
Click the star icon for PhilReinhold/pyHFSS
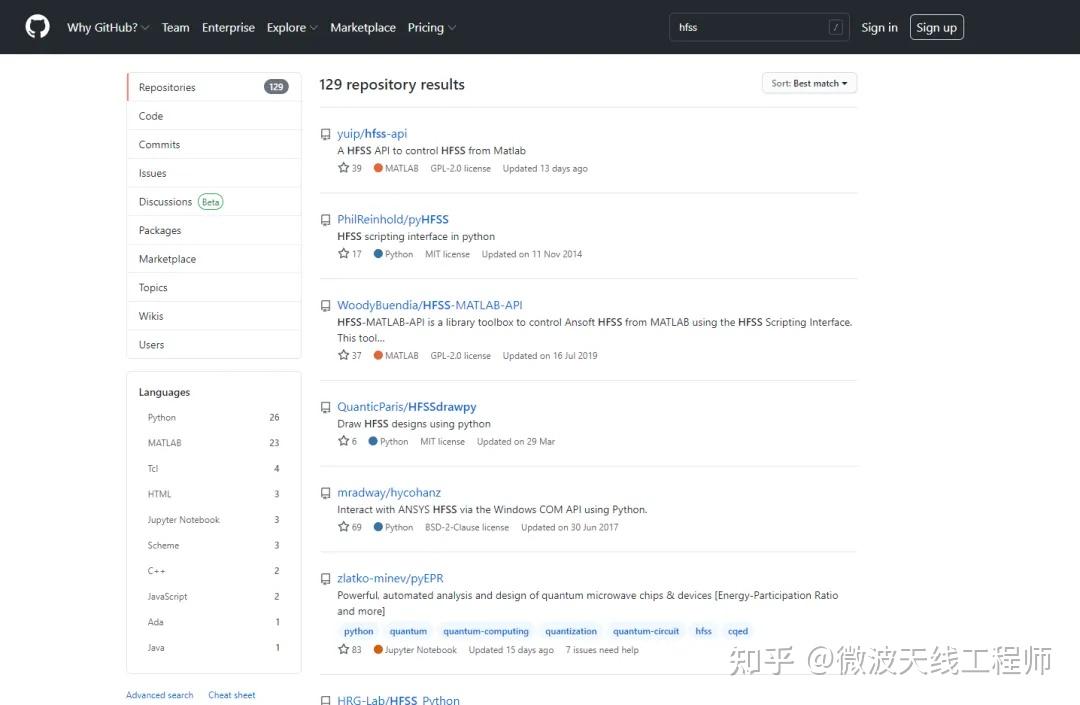(x=344, y=254)
